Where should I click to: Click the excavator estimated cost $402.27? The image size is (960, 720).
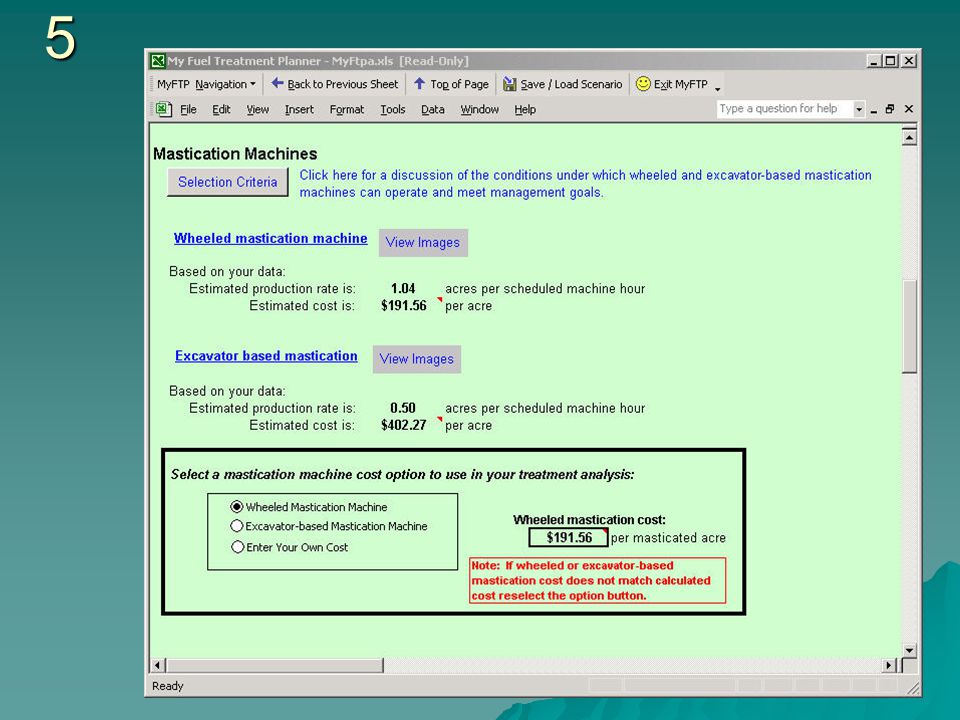[x=403, y=425]
